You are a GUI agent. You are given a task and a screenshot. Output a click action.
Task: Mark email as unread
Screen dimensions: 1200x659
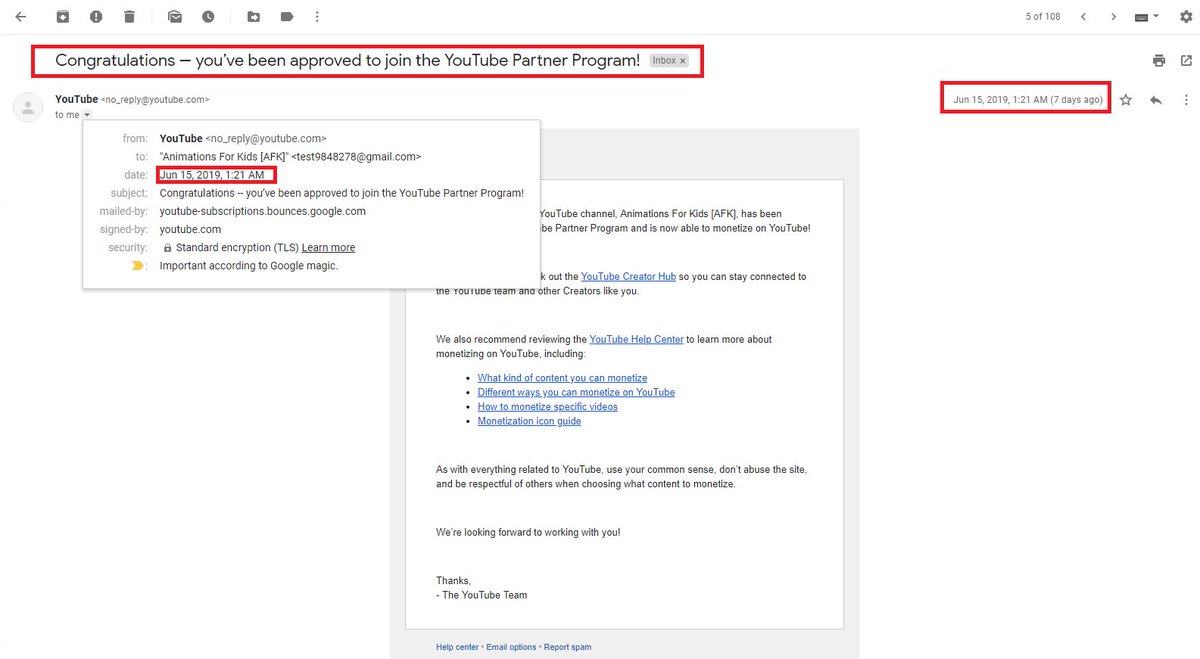(175, 17)
